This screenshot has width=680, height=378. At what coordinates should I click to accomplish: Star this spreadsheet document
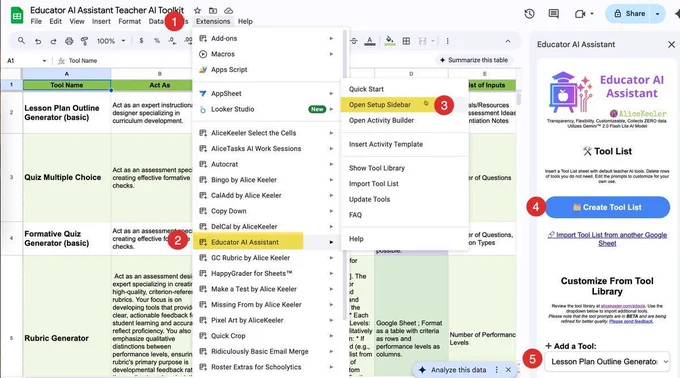coord(197,10)
